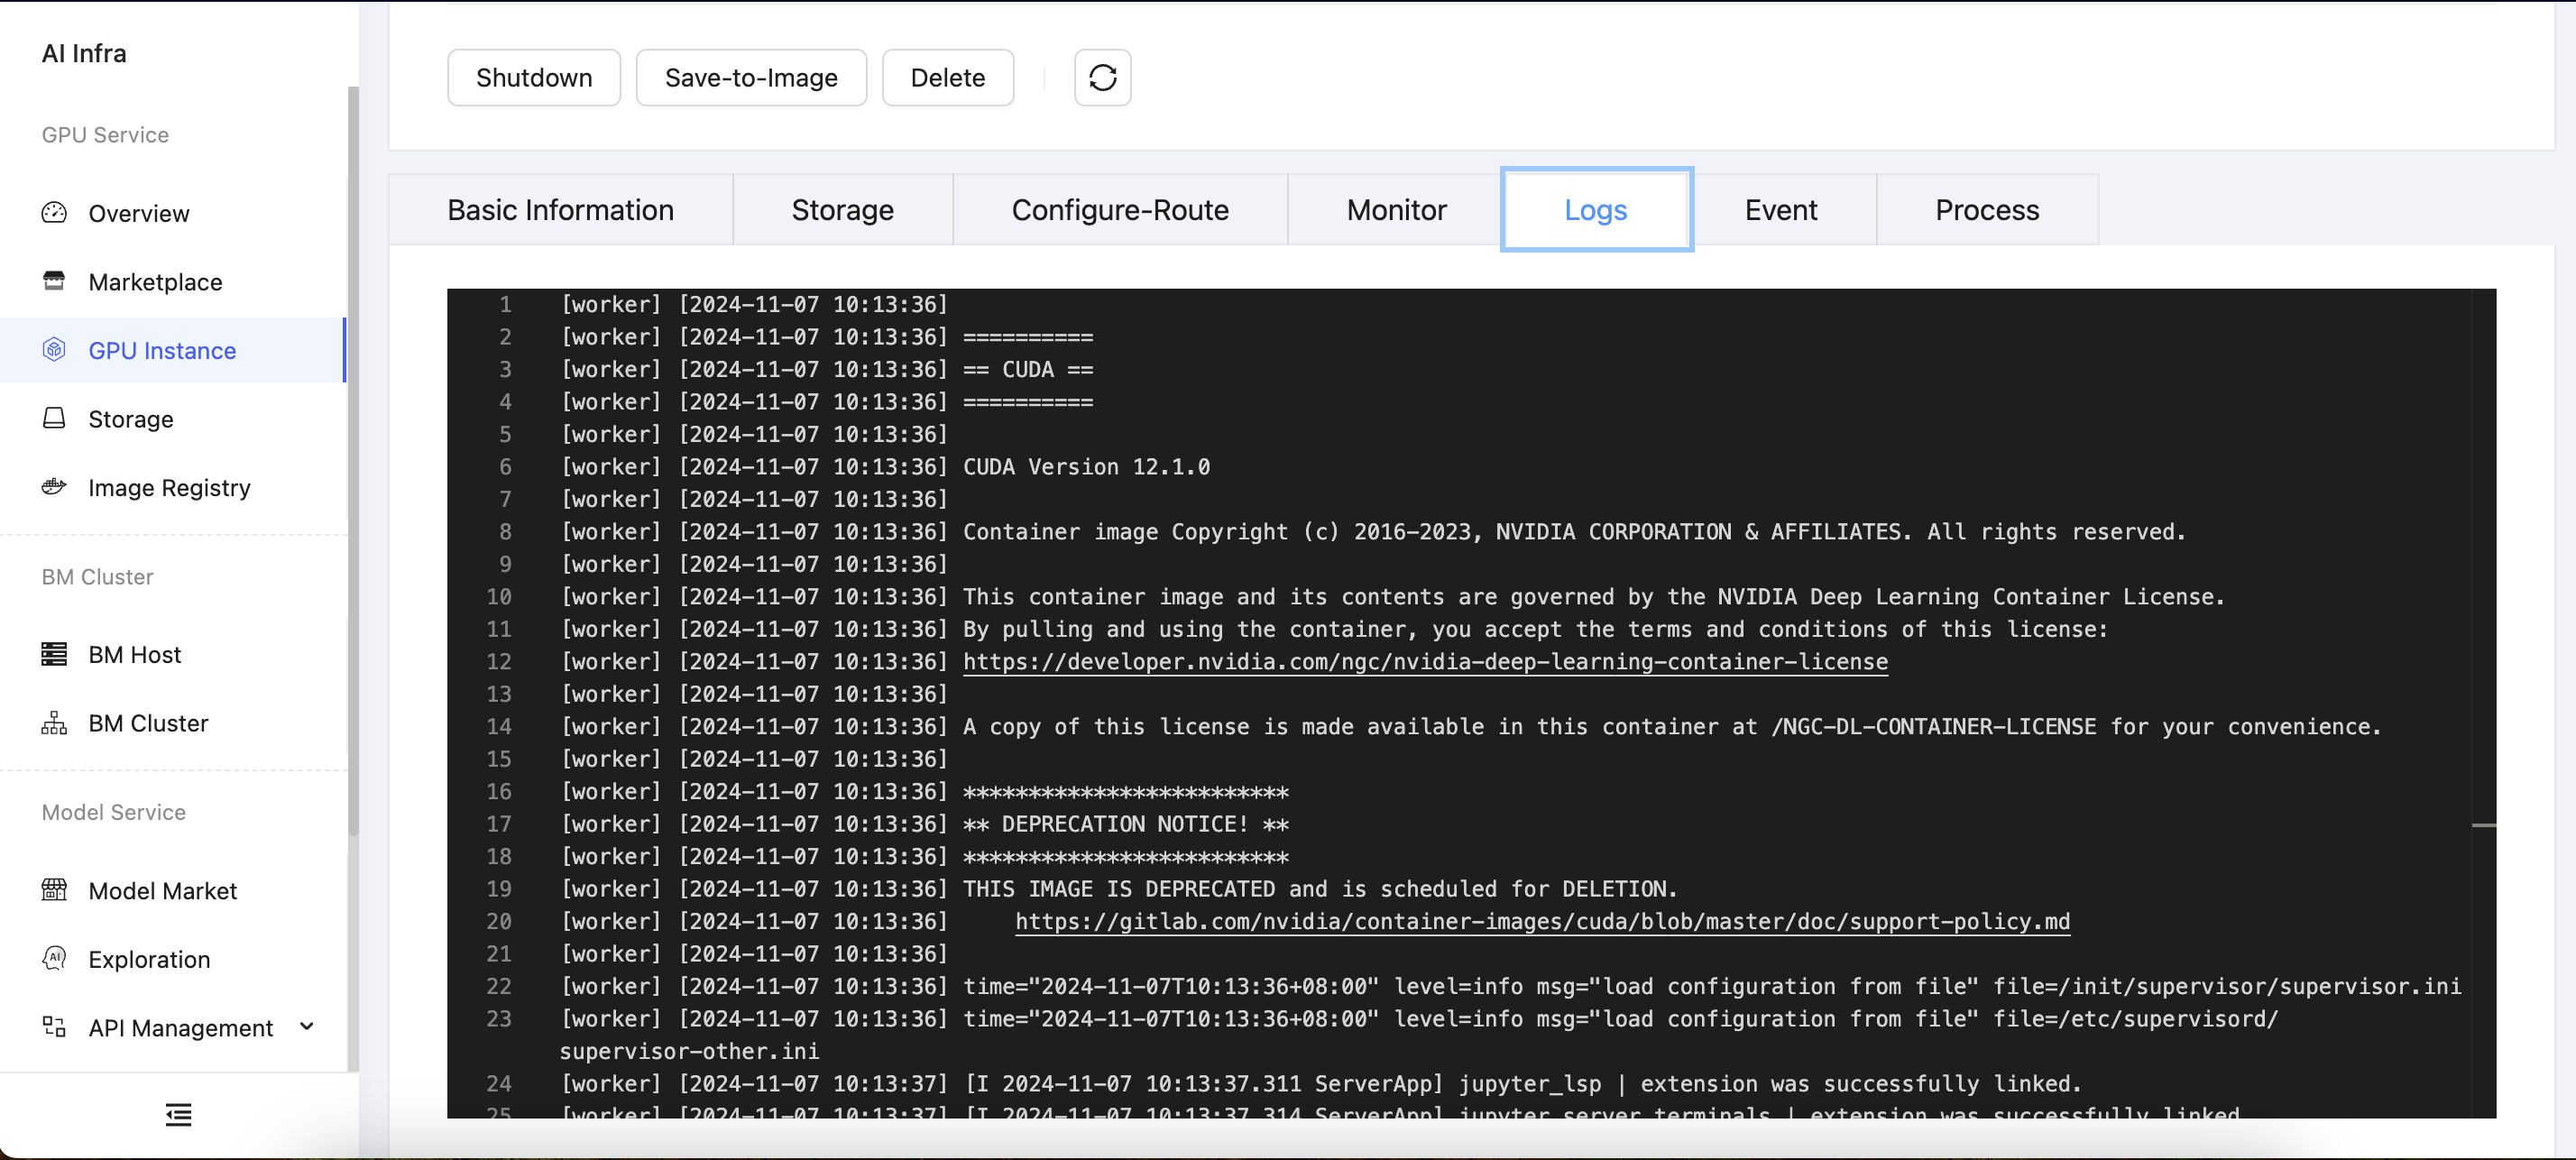Click the Image Registry whale icon
Viewport: 2576px width, 1160px height.
tap(54, 487)
